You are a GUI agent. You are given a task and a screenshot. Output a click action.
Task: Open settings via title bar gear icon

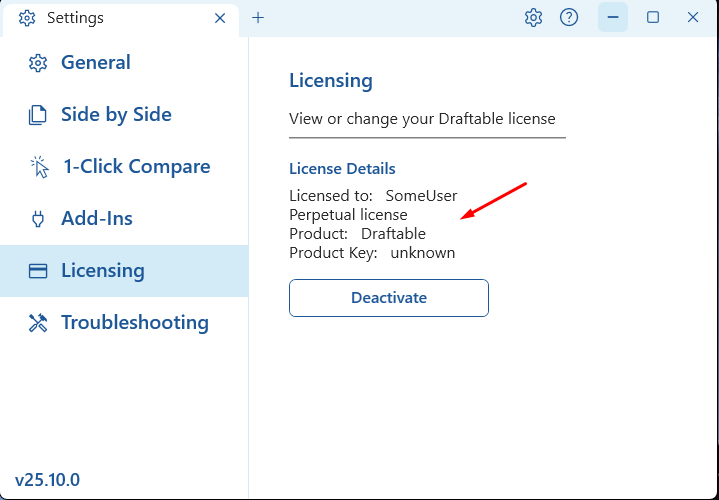(533, 18)
